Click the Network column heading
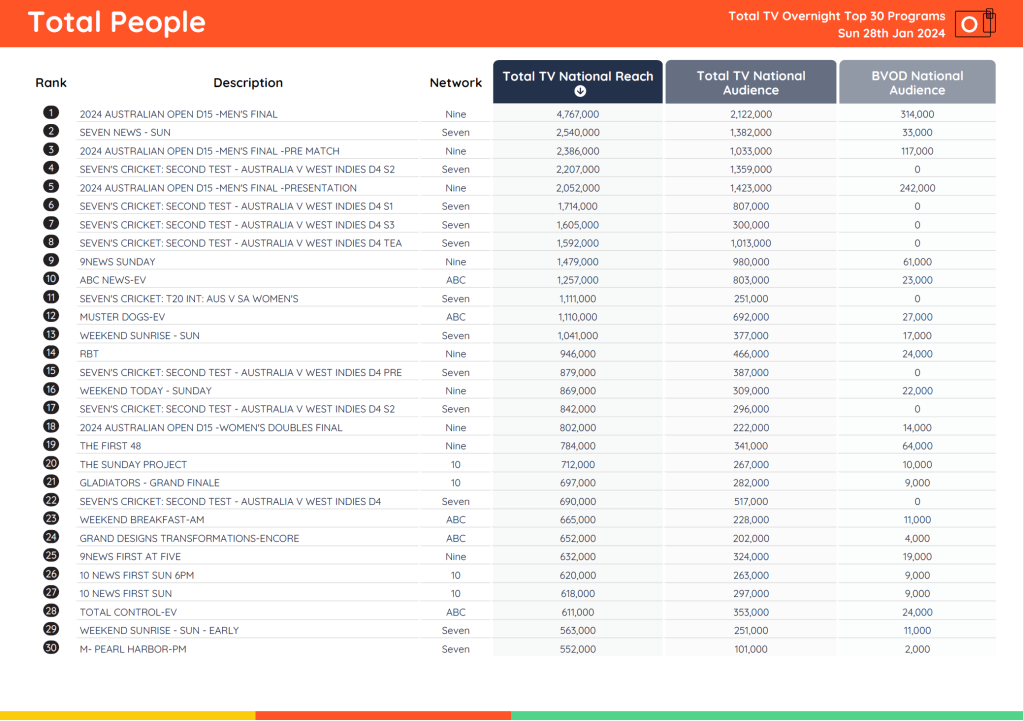This screenshot has height=721, width=1024. [456, 83]
